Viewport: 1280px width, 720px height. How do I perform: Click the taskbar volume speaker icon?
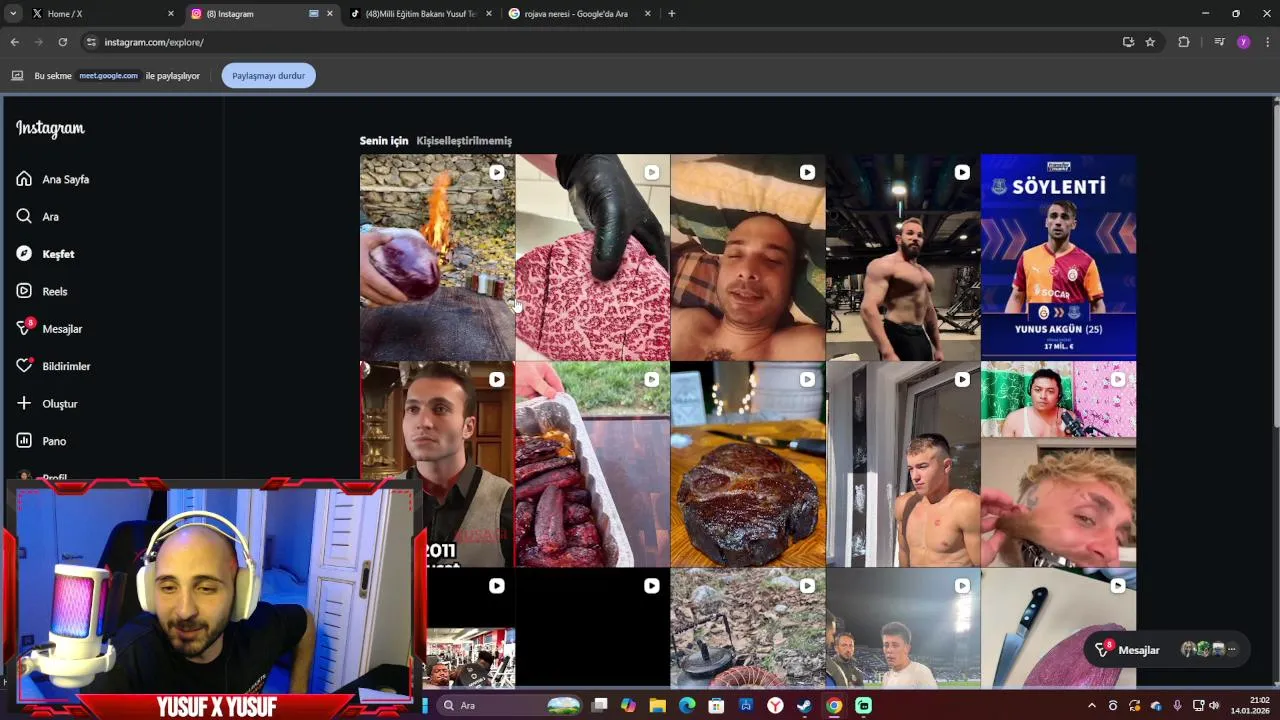click(x=1214, y=705)
